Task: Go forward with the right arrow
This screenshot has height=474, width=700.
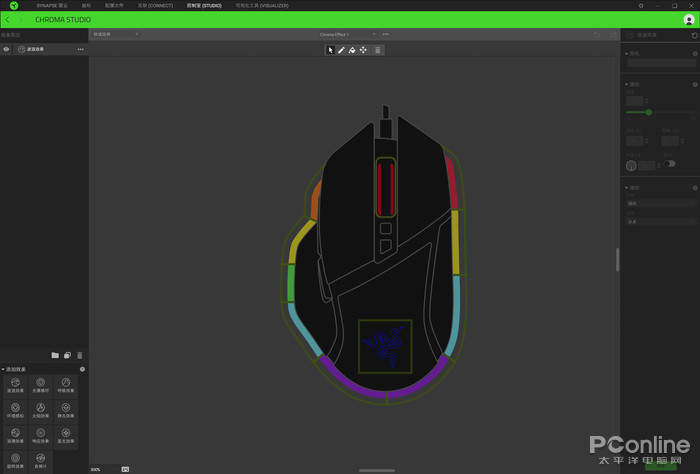Action: [21, 20]
